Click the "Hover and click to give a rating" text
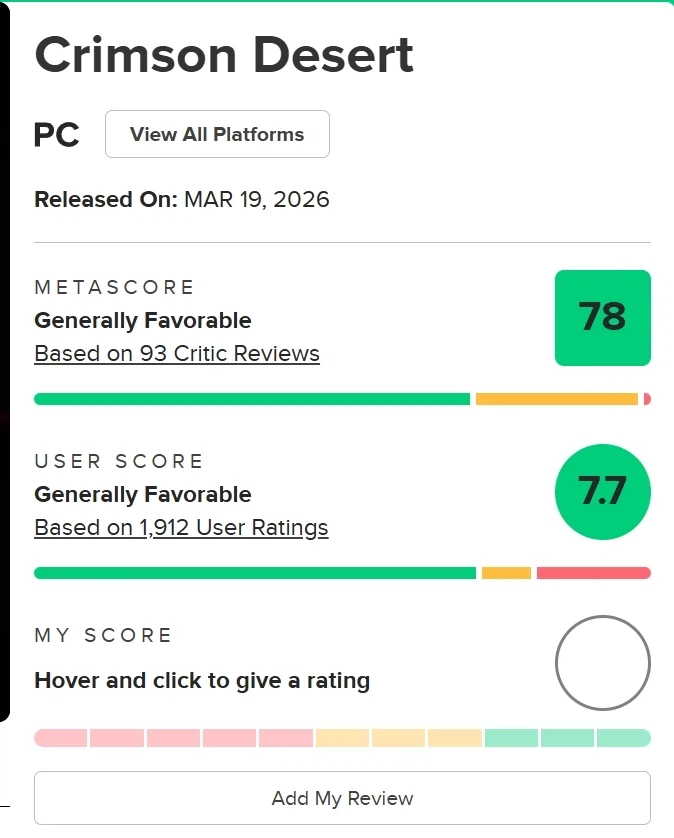 pos(202,681)
